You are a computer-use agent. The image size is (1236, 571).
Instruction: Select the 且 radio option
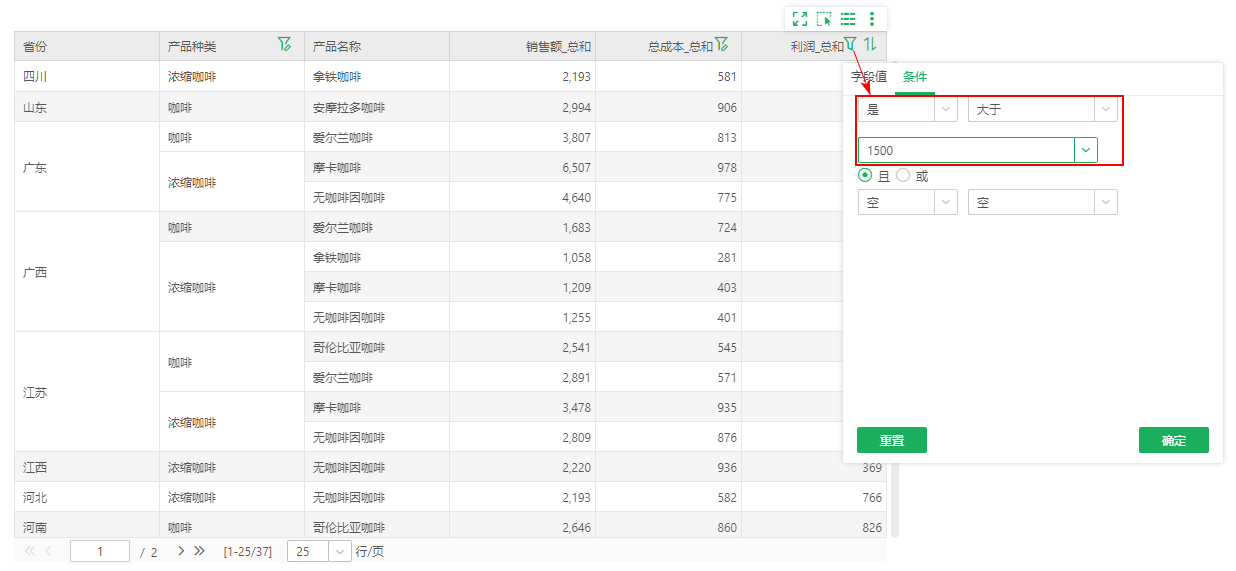point(865,175)
